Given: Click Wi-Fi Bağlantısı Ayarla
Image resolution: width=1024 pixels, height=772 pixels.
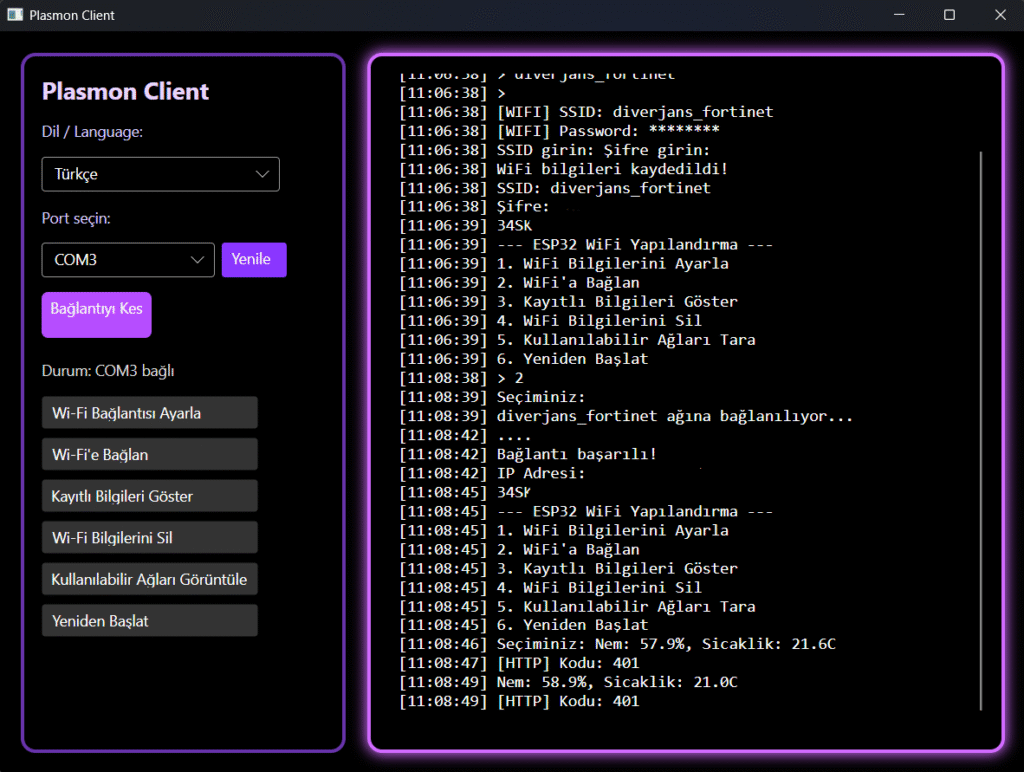Looking at the screenshot, I should click(150, 413).
